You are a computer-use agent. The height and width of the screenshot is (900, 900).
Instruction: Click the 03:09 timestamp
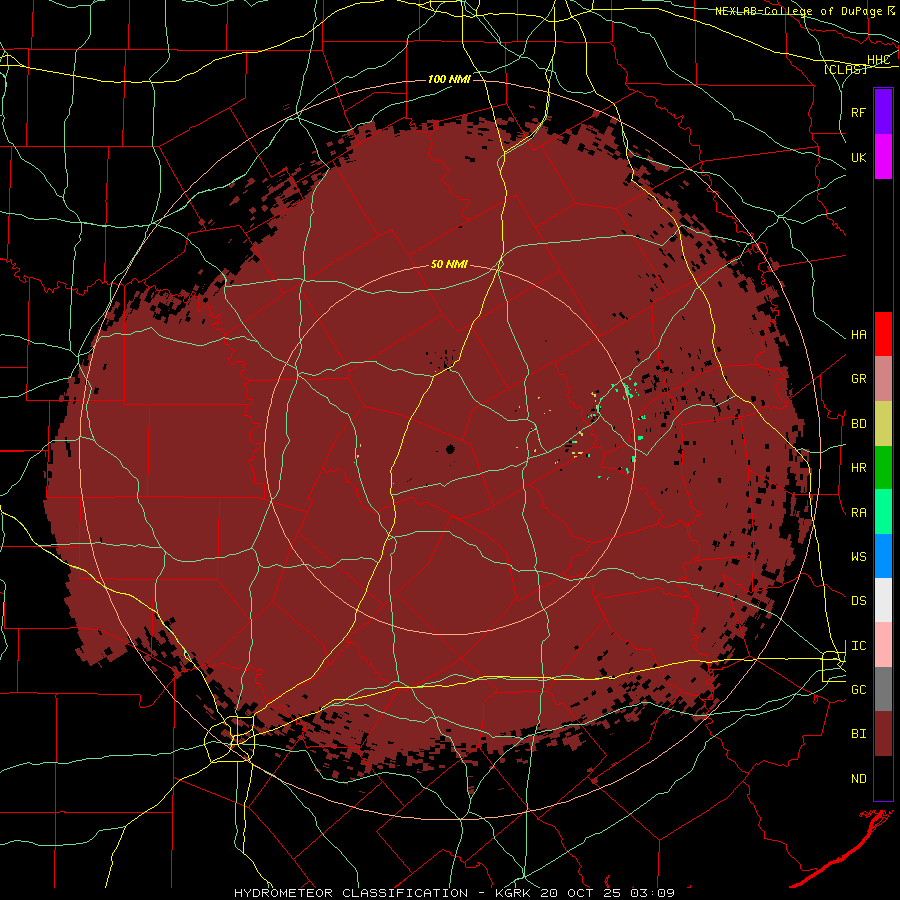pyautogui.click(x=652, y=893)
